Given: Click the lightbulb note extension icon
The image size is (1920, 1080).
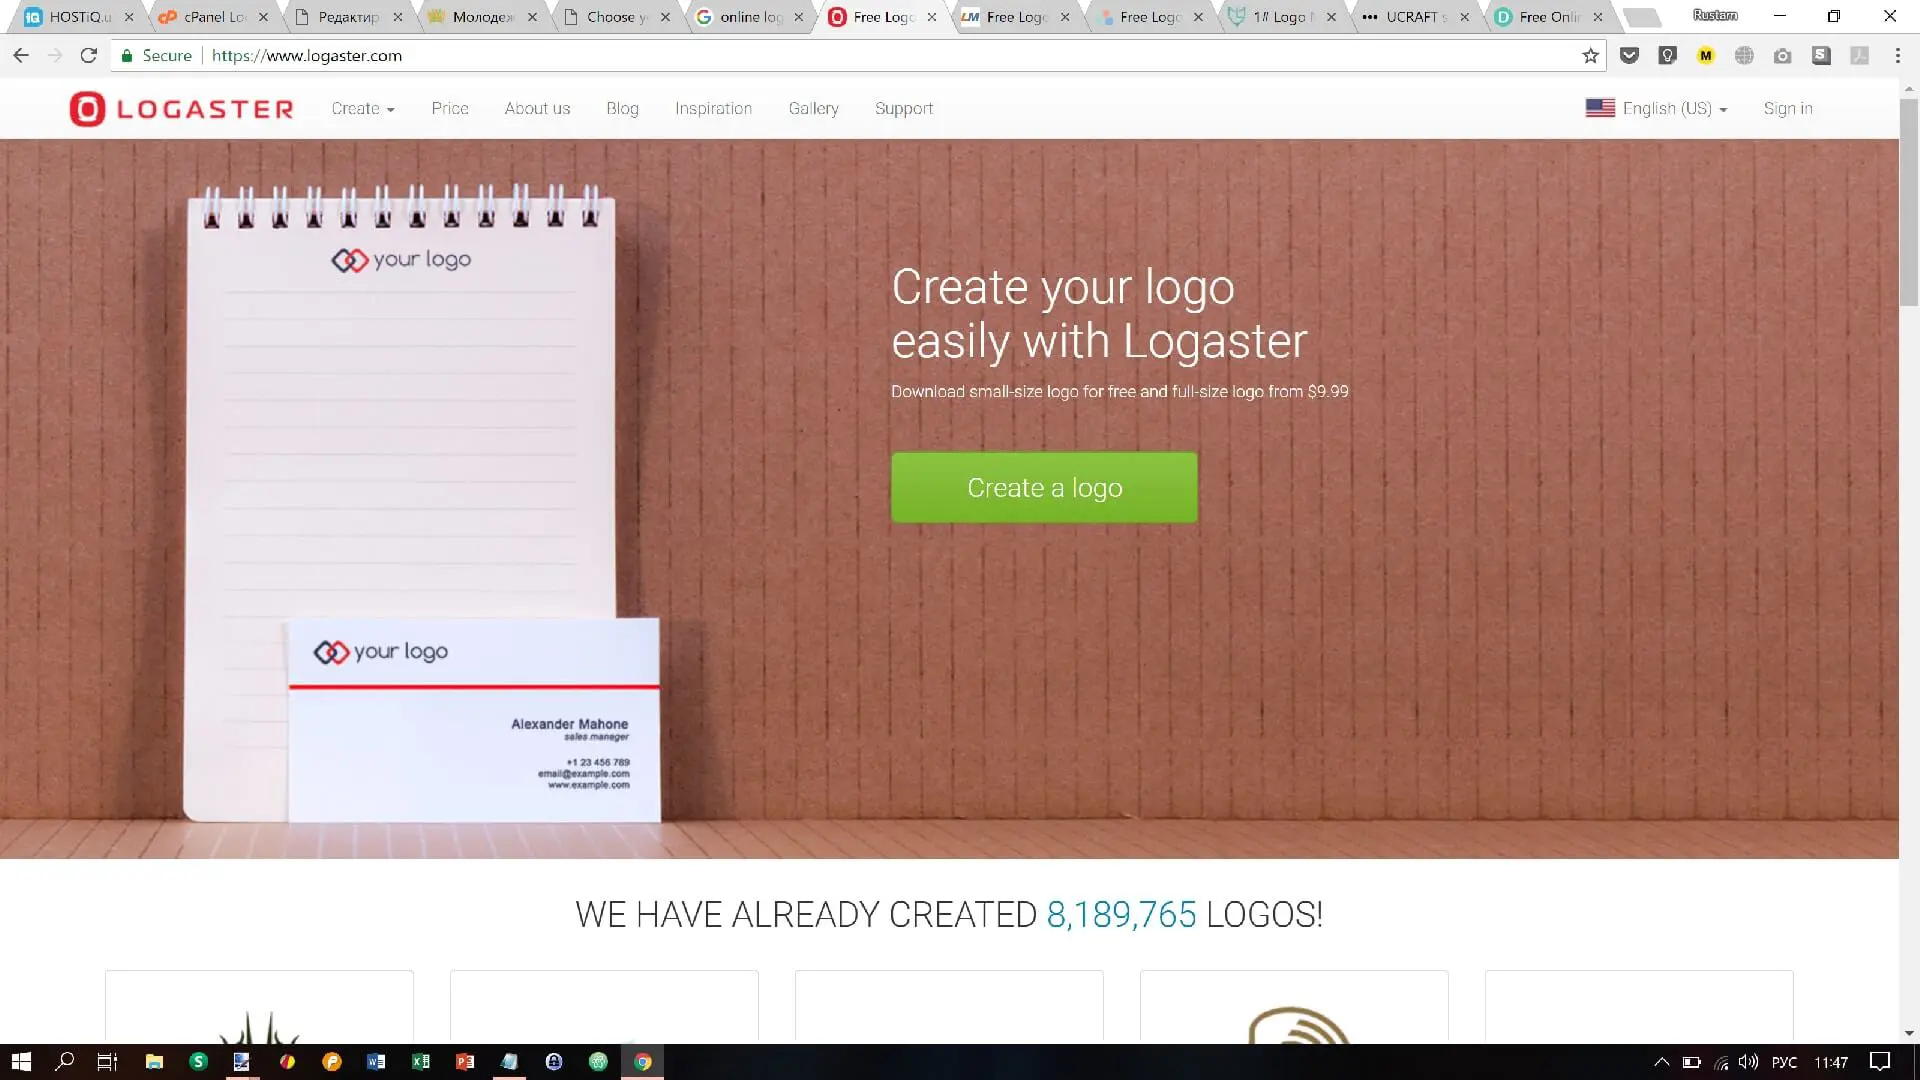Looking at the screenshot, I should click(x=1667, y=56).
